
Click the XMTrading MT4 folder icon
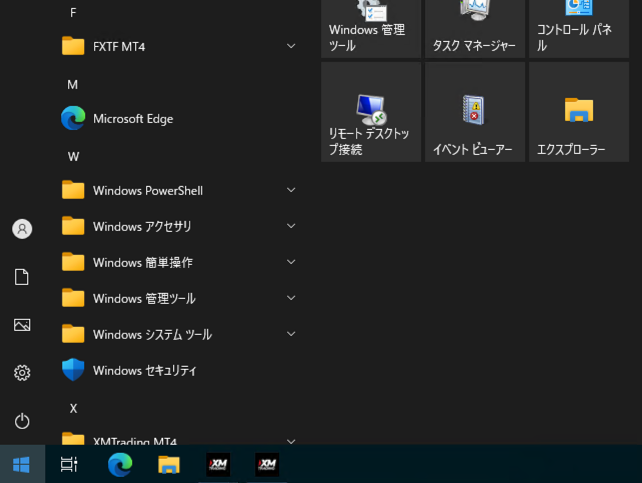pyautogui.click(x=73, y=439)
